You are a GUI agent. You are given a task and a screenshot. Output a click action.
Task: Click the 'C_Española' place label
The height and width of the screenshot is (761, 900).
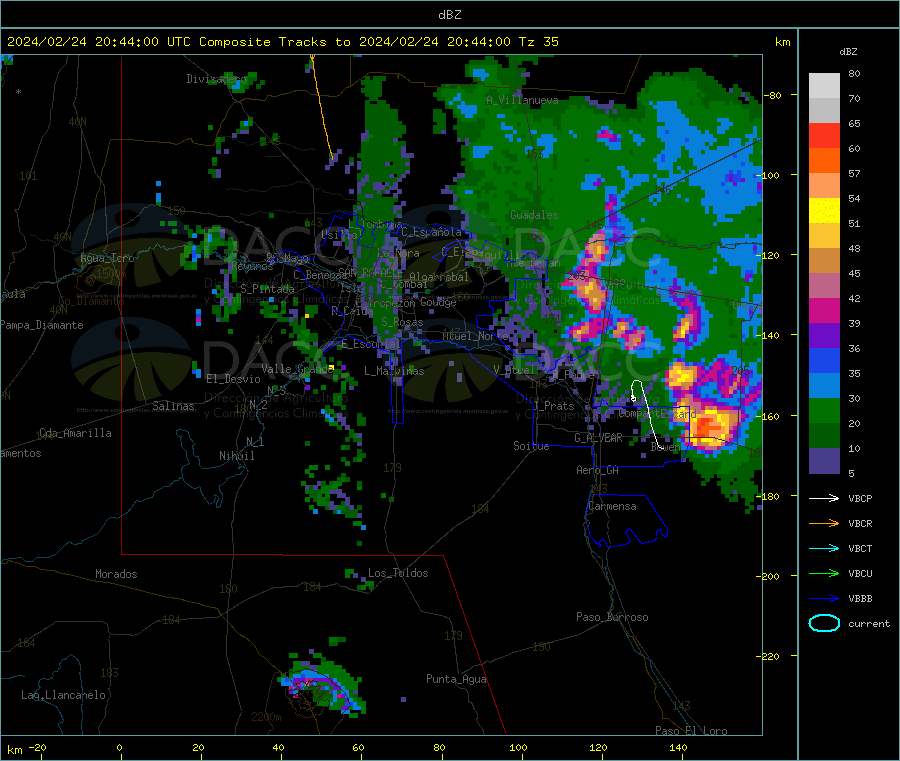point(431,232)
